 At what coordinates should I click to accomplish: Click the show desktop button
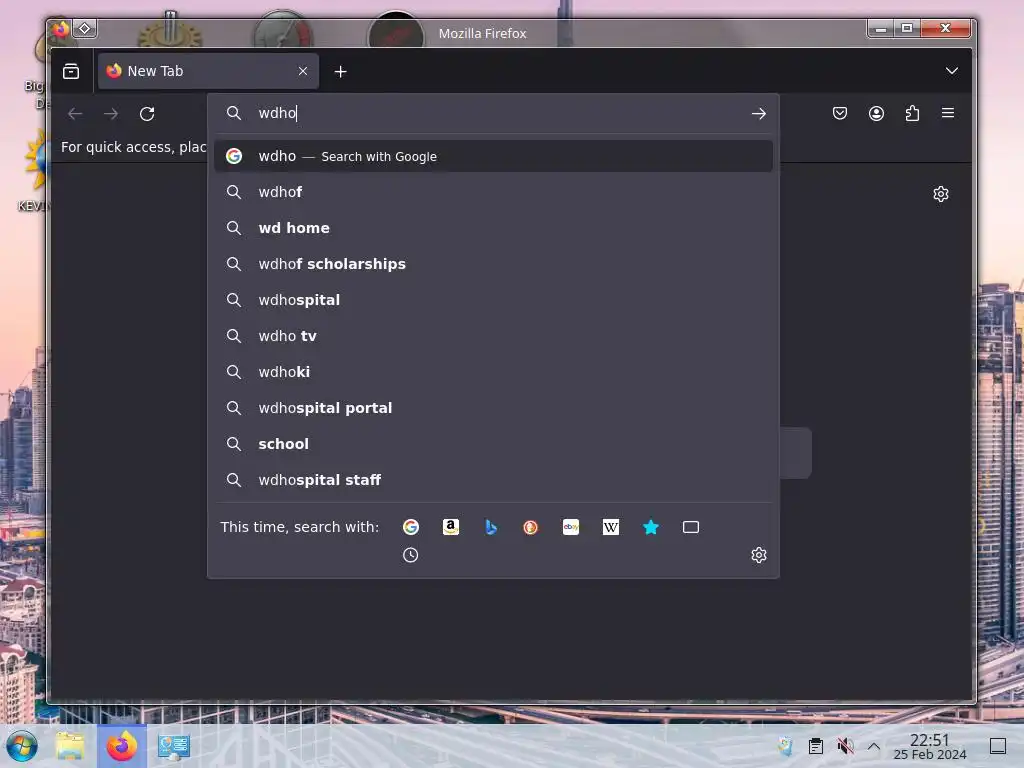pos(998,746)
